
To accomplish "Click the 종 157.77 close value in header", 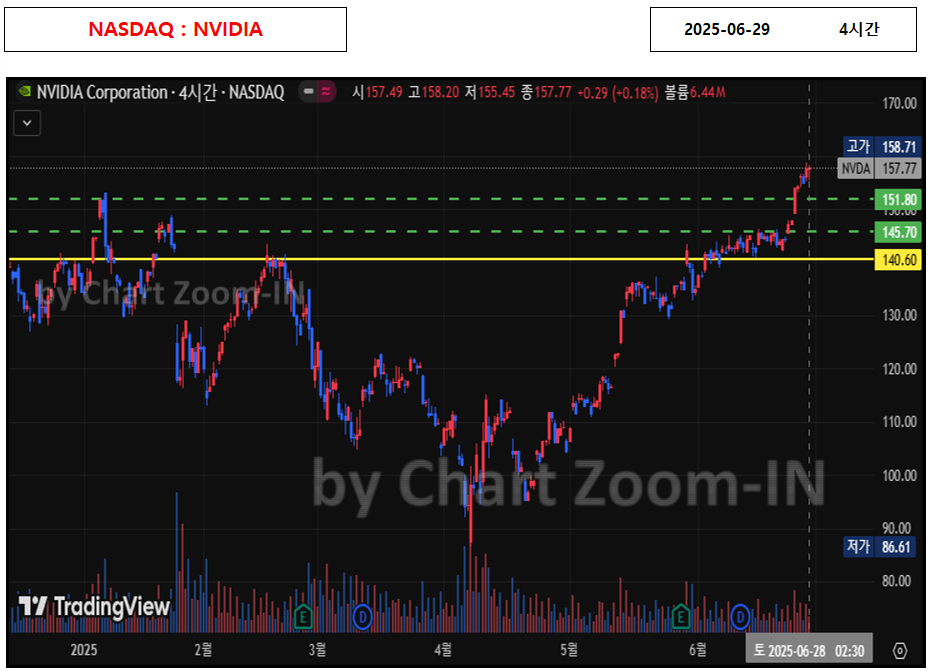I will [x=546, y=92].
